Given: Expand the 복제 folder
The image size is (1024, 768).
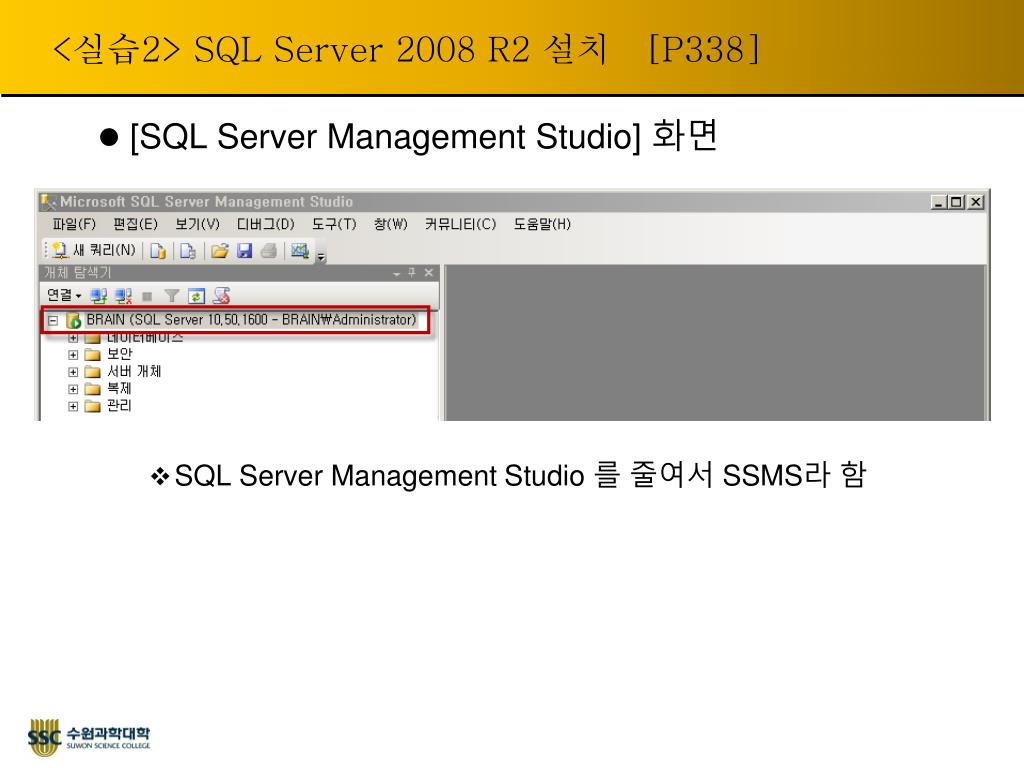Looking at the screenshot, I should (73, 389).
